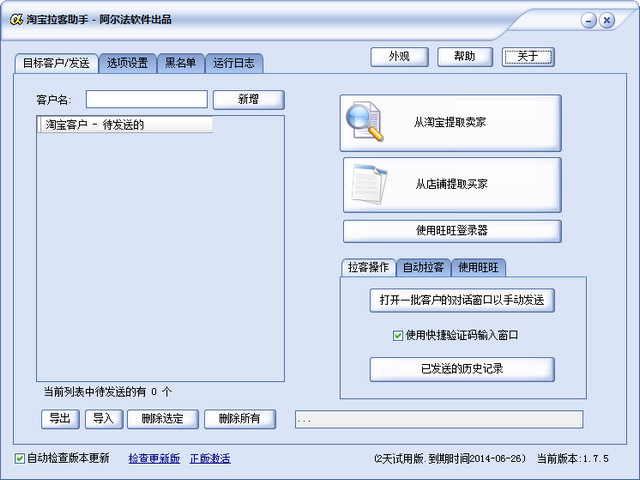640x480 pixels.
Task: Click the document icon on 从店铺提取买家
Action: (x=369, y=184)
